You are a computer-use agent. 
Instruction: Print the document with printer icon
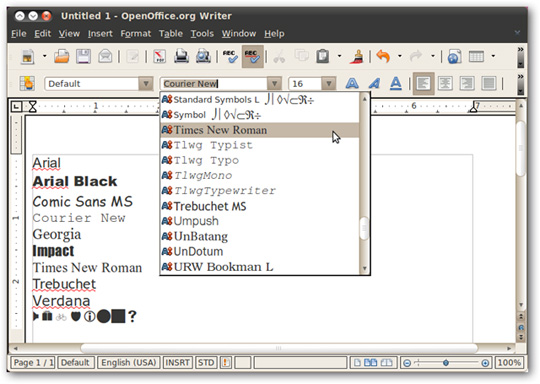181,56
